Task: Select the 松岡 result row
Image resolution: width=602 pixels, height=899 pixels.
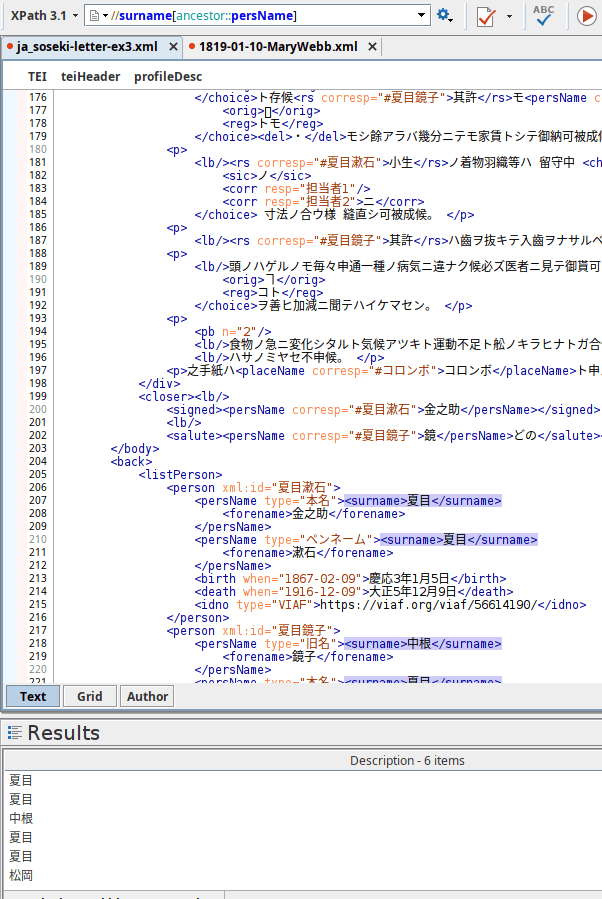Action: coord(303,875)
